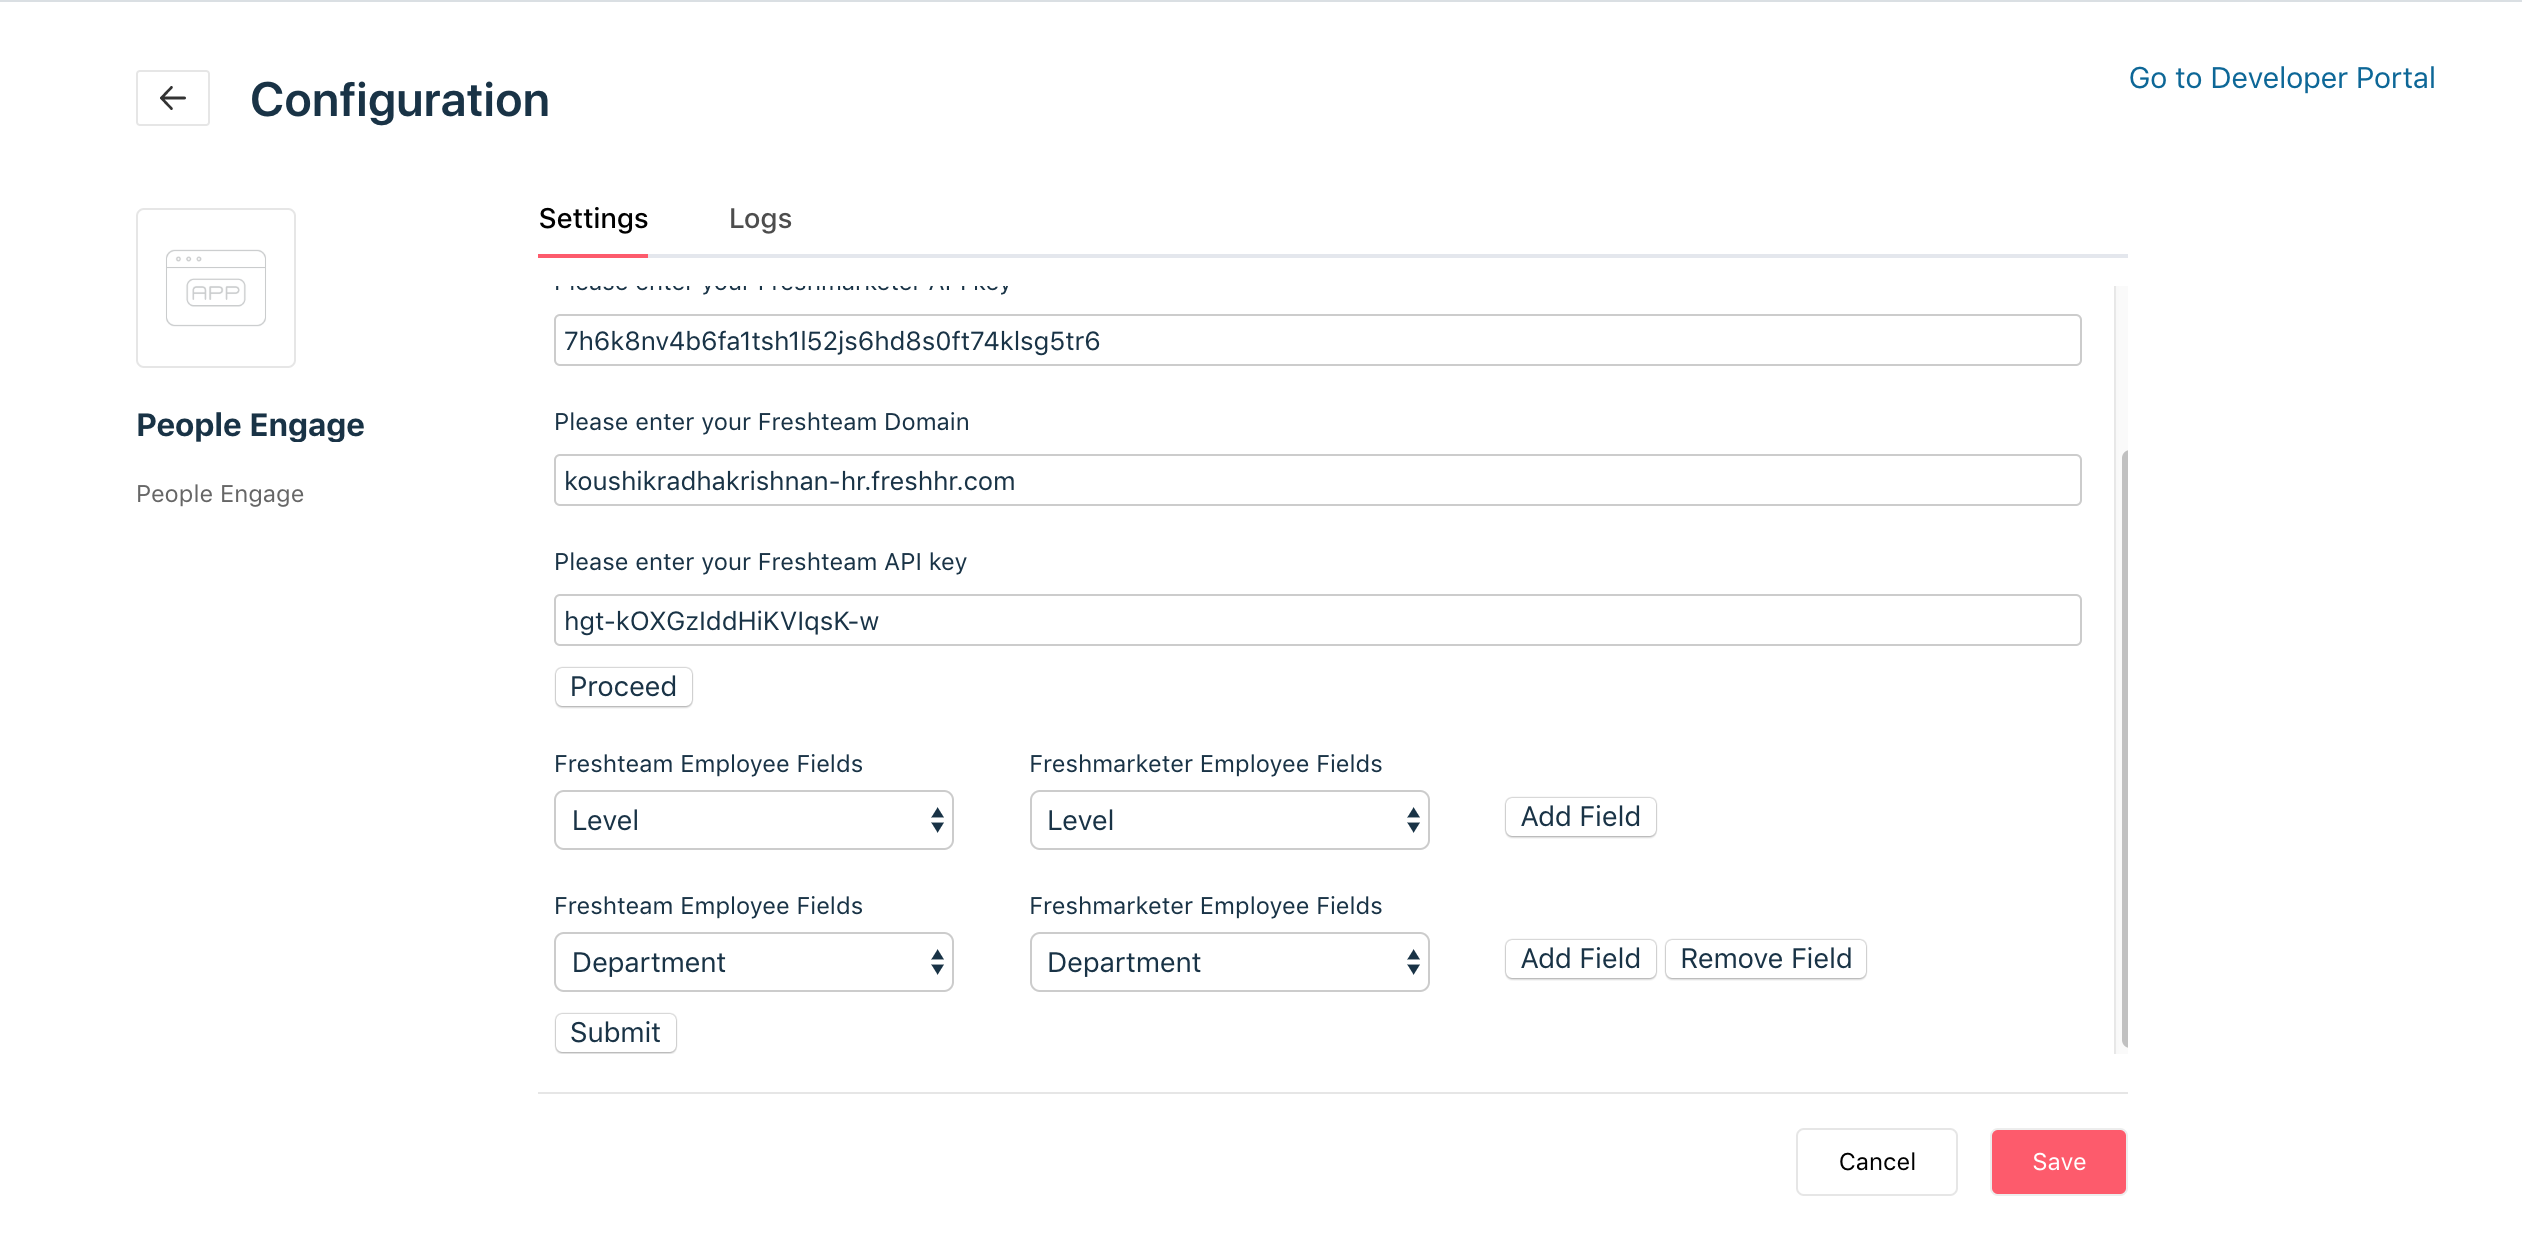Click the Freshmarketer API key field
2522x1260 pixels.
(1317, 341)
